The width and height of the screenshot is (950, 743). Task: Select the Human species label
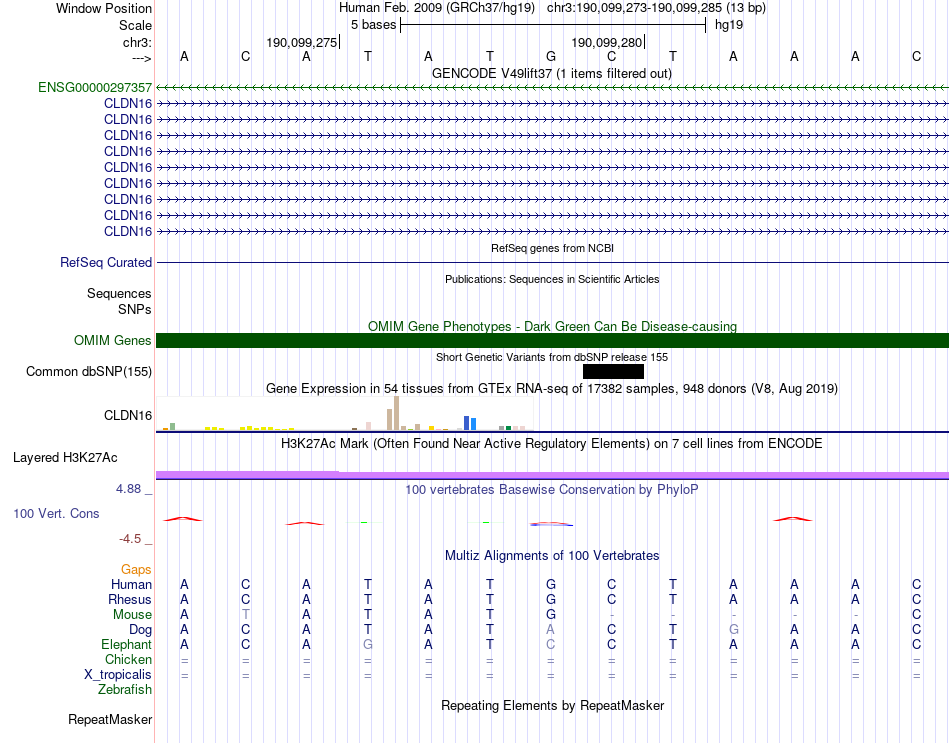(x=131, y=584)
